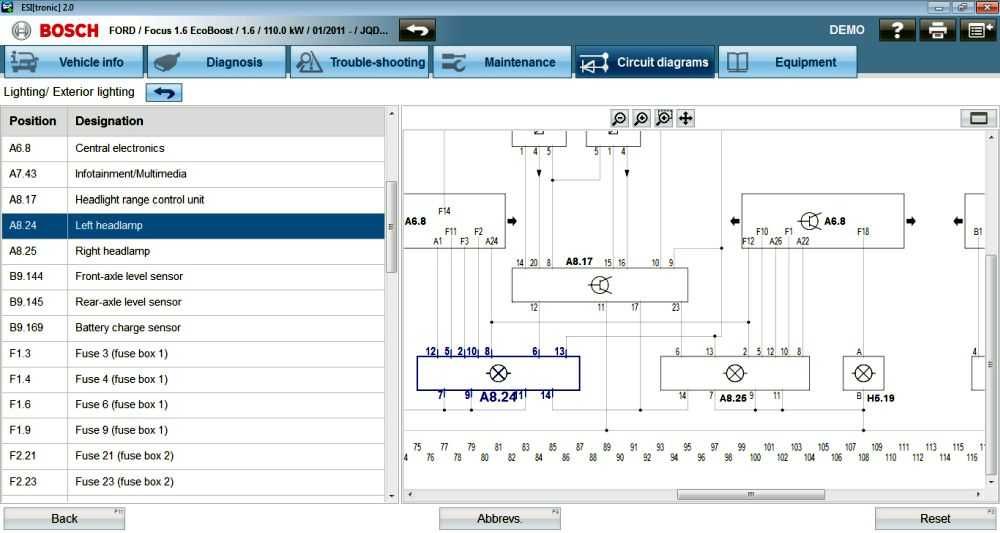Click the Reset button

[935, 519]
